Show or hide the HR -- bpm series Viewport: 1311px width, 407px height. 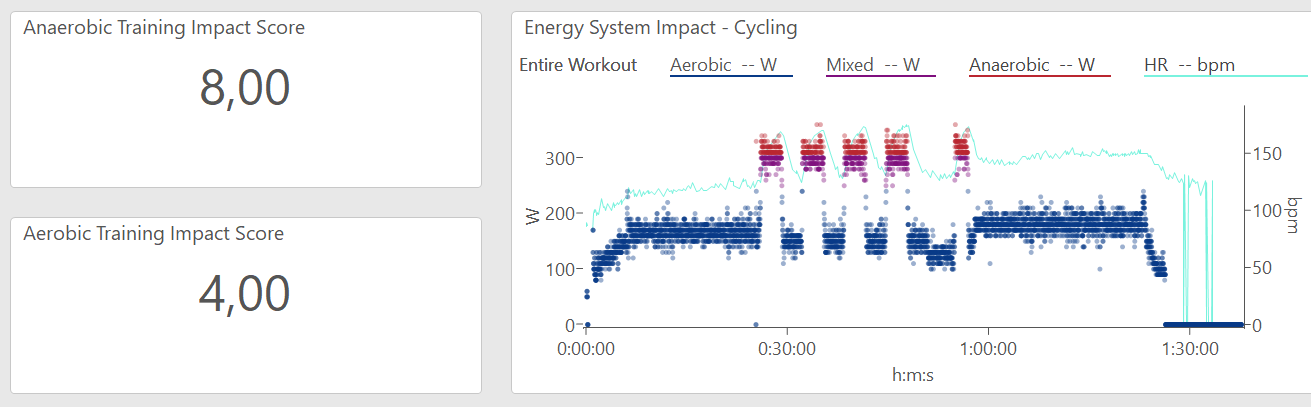[x=1189, y=65]
